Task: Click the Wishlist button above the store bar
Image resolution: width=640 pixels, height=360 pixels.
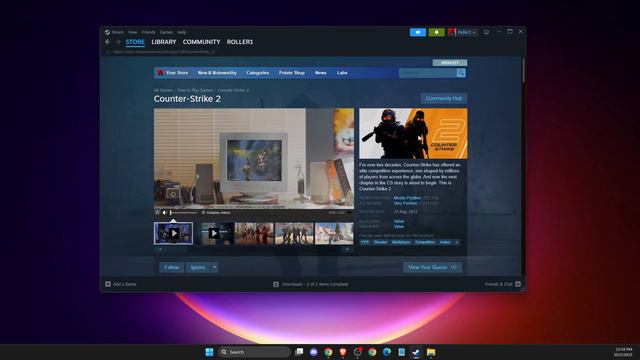Action: (x=450, y=62)
